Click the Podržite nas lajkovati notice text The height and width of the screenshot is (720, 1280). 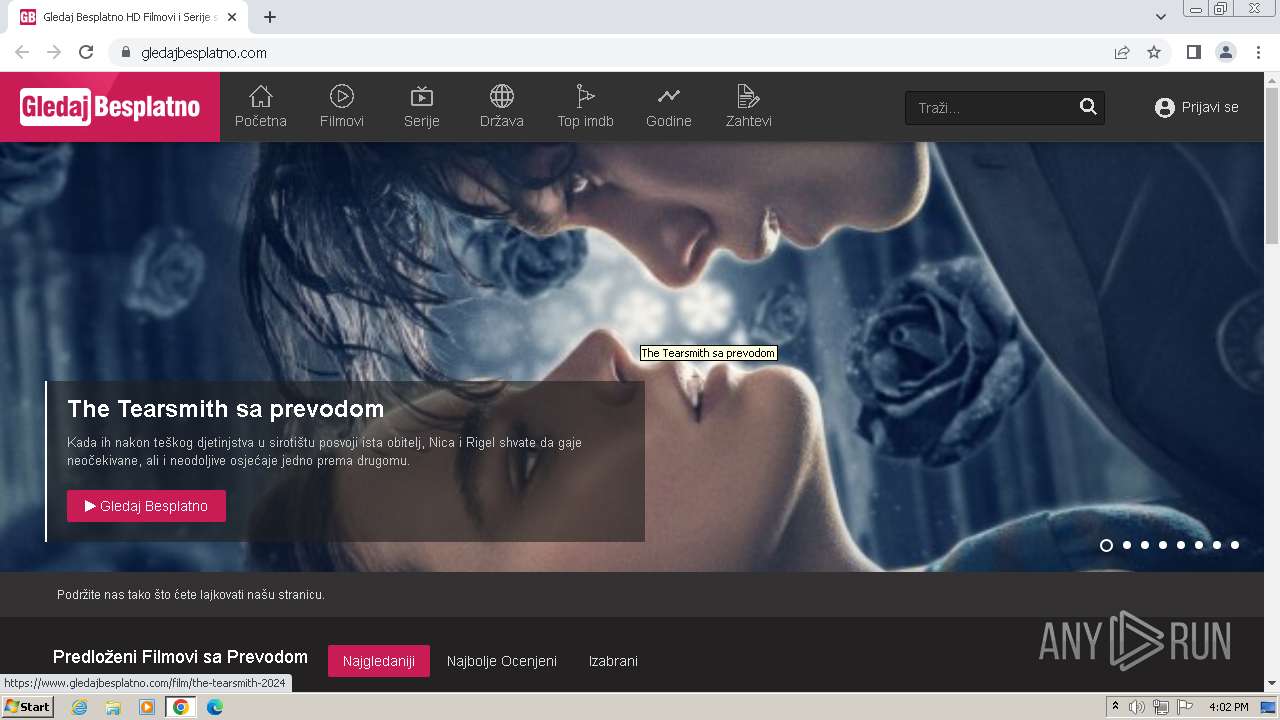click(x=191, y=595)
